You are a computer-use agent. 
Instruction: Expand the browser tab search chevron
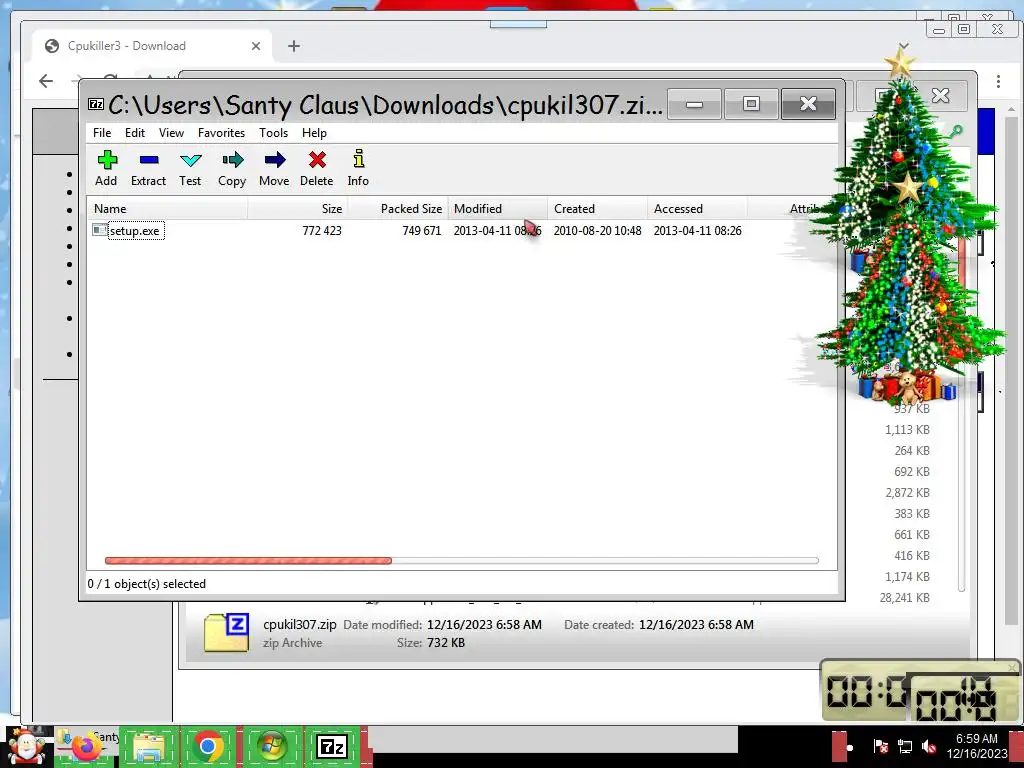tap(904, 46)
